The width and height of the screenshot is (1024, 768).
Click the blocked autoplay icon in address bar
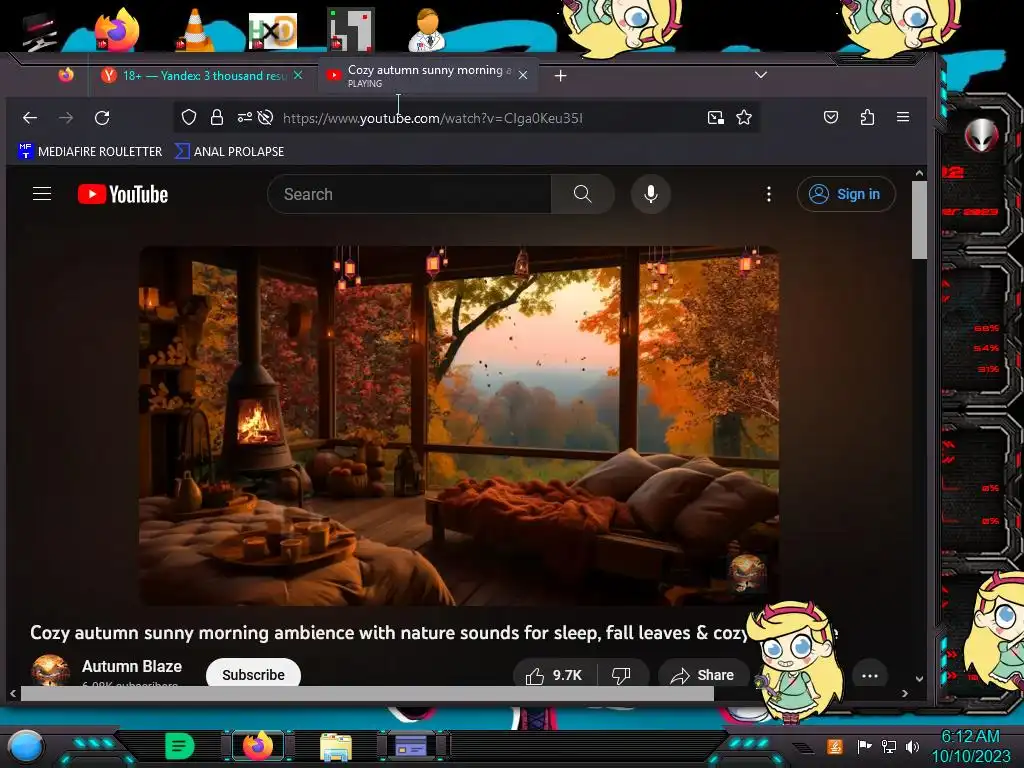[x=265, y=118]
